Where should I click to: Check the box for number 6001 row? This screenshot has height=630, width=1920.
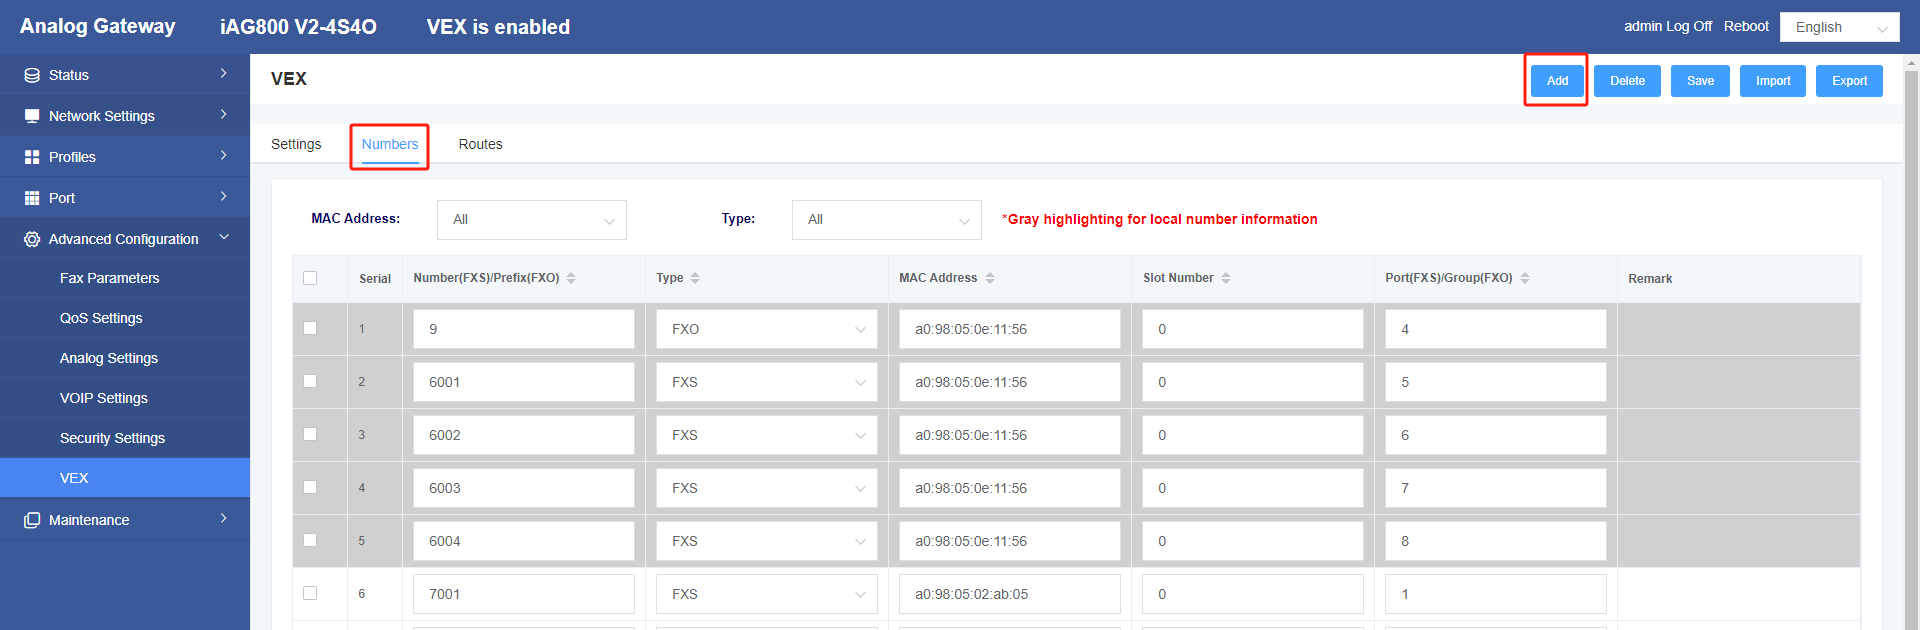[310, 381]
